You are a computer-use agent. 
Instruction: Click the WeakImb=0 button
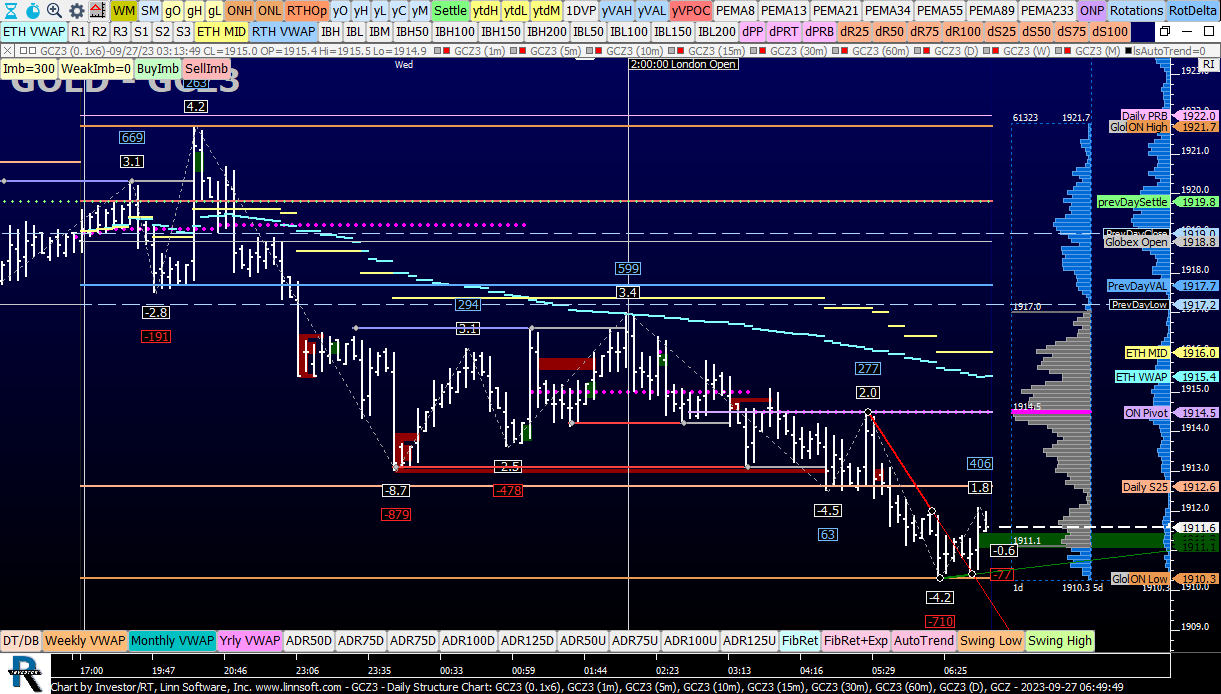pos(95,69)
